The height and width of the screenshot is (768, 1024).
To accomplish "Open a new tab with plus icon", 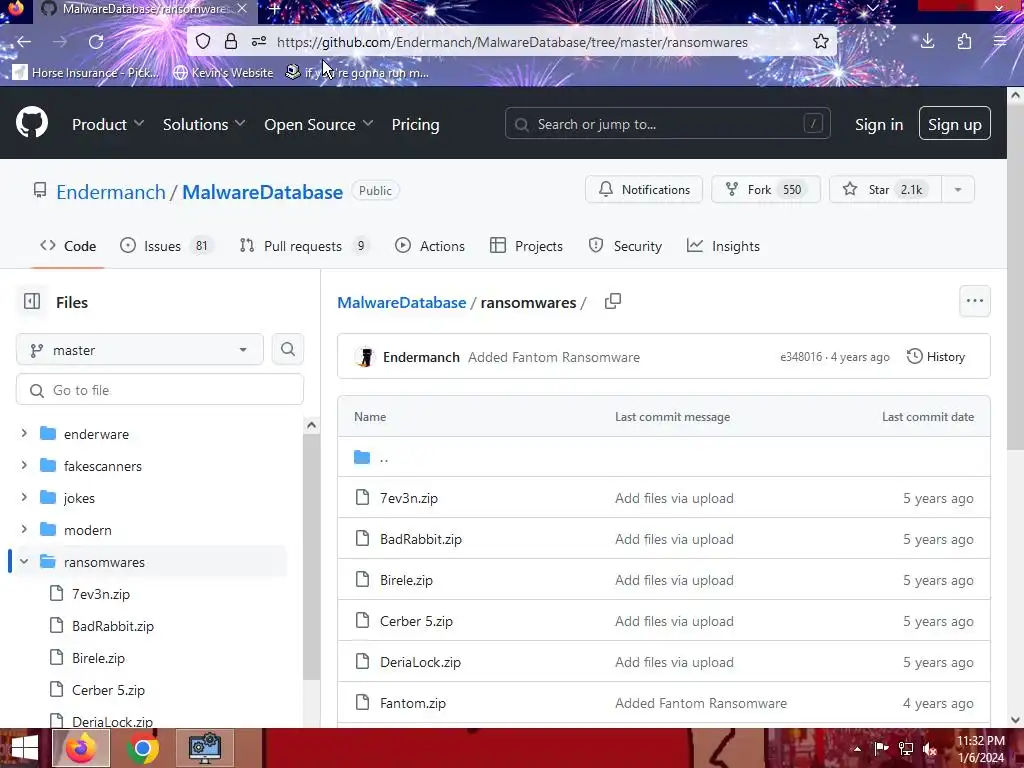I will tap(275, 9).
